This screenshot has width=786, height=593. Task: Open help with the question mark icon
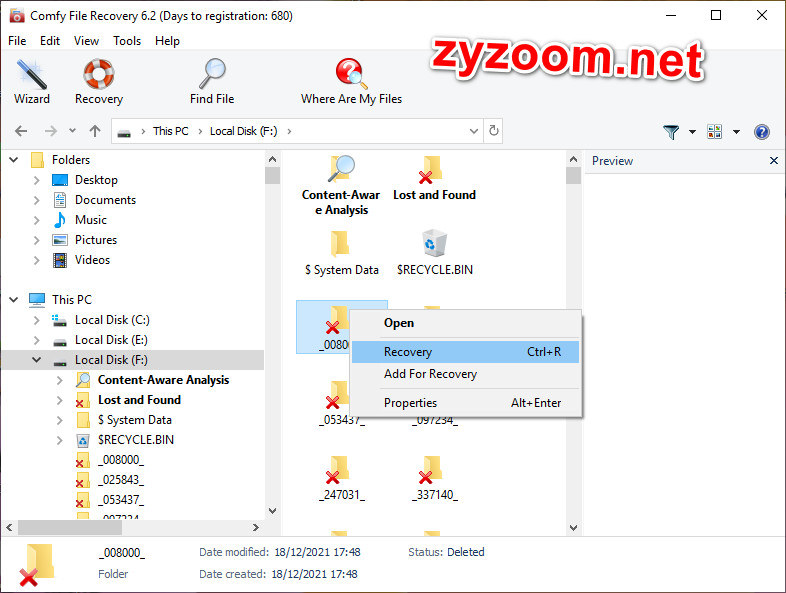click(761, 132)
